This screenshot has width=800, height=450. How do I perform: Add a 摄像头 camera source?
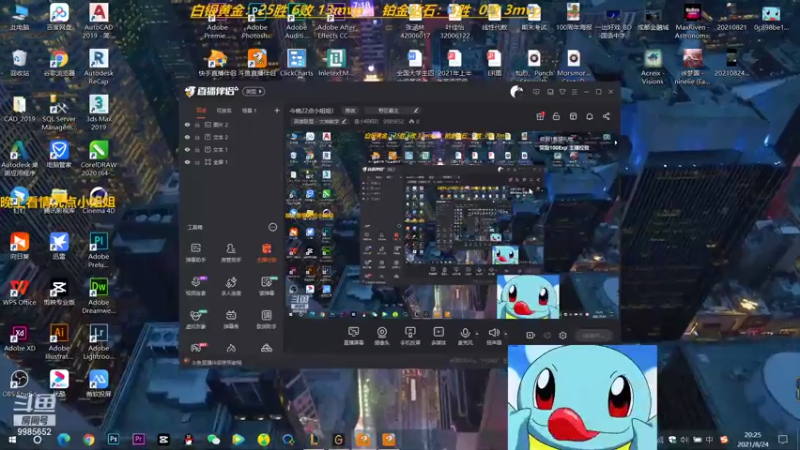(382, 336)
